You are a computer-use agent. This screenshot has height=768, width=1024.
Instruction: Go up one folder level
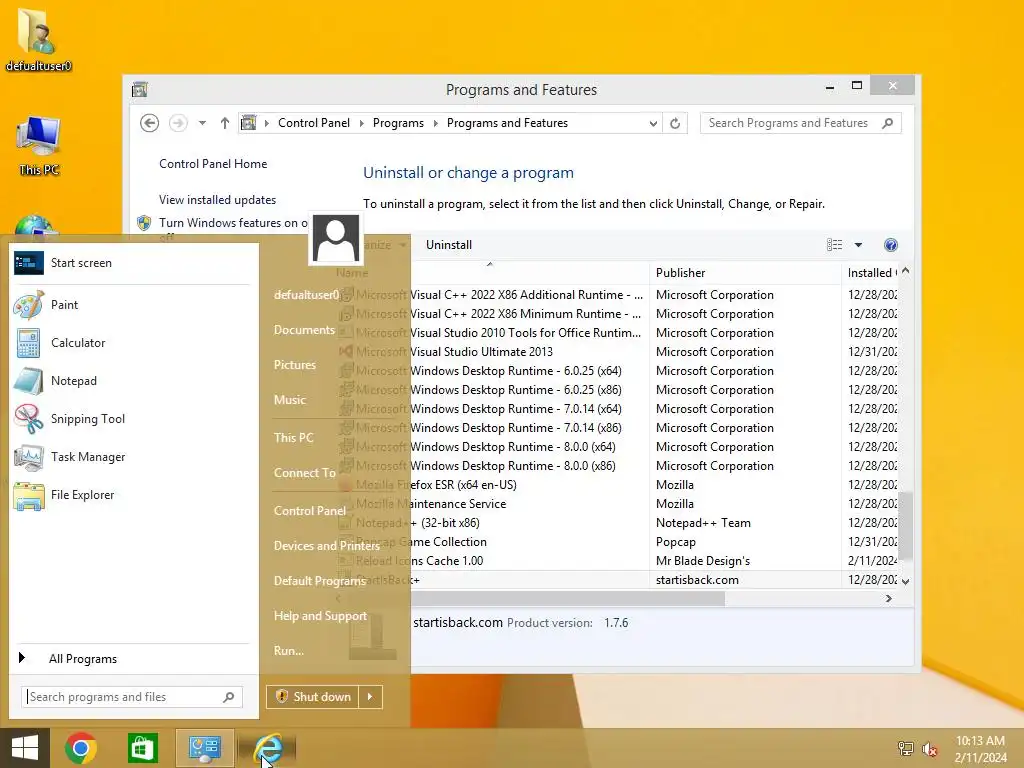pyautogui.click(x=225, y=123)
